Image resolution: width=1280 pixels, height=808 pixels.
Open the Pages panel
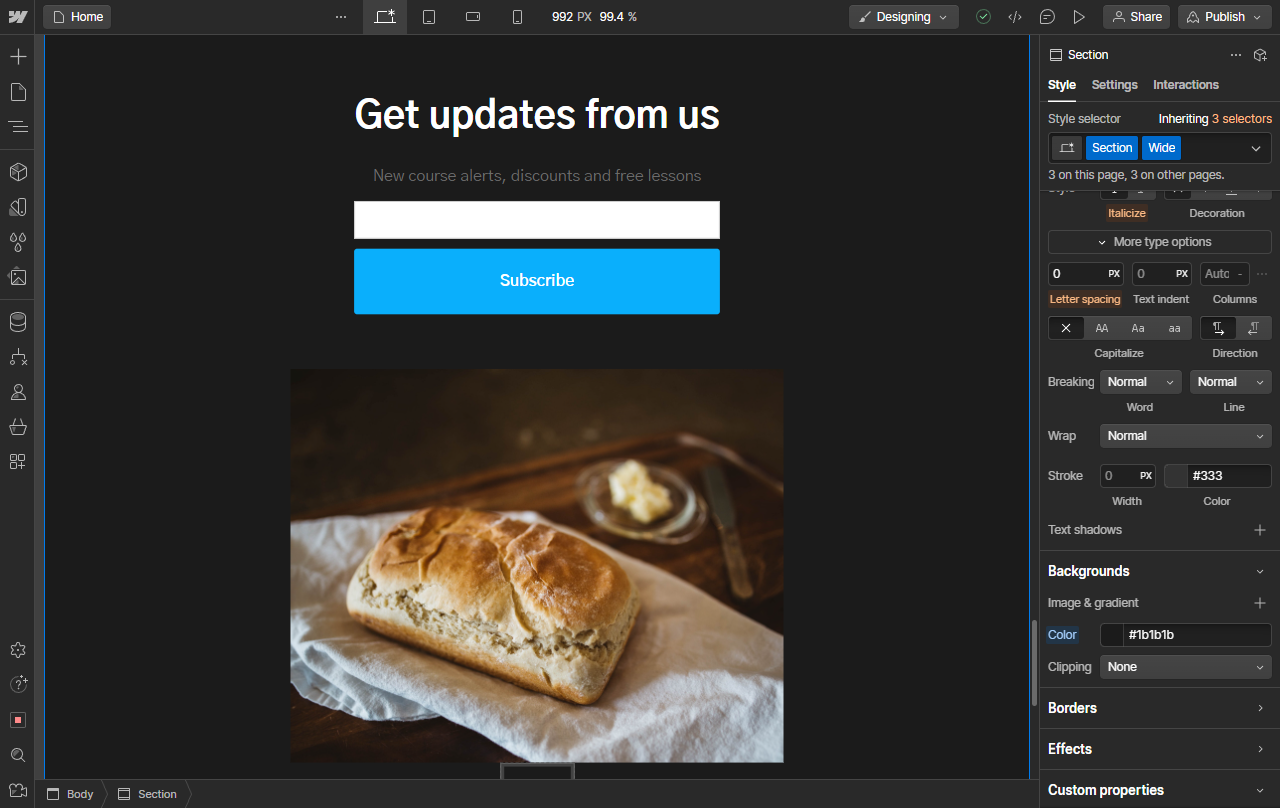click(x=18, y=92)
